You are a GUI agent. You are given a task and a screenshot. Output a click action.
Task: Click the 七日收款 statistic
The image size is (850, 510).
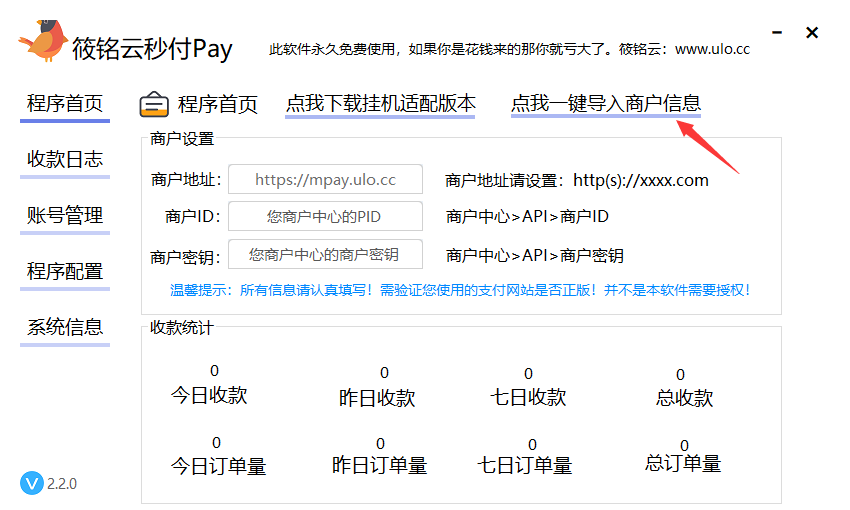click(528, 388)
